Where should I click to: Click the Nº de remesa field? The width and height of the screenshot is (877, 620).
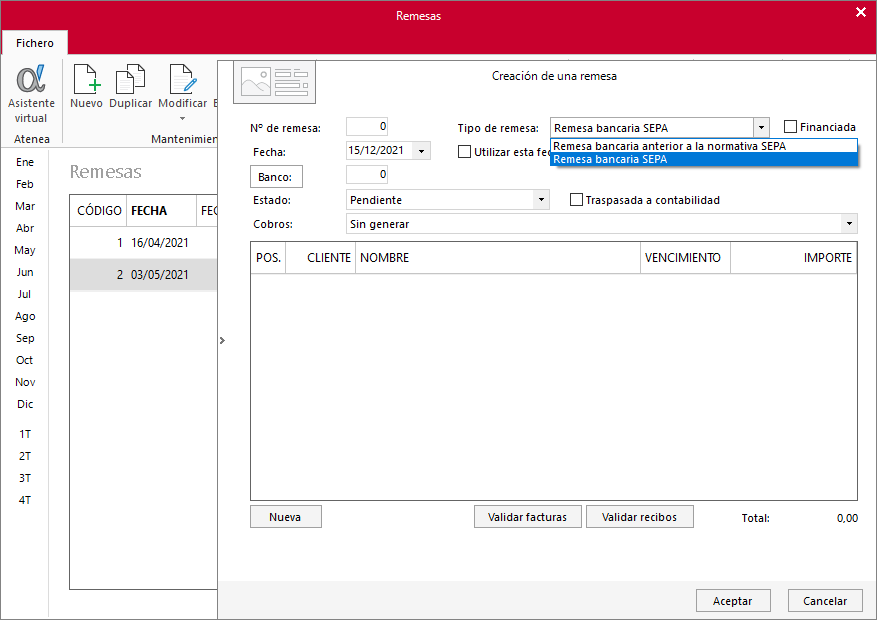(367, 126)
